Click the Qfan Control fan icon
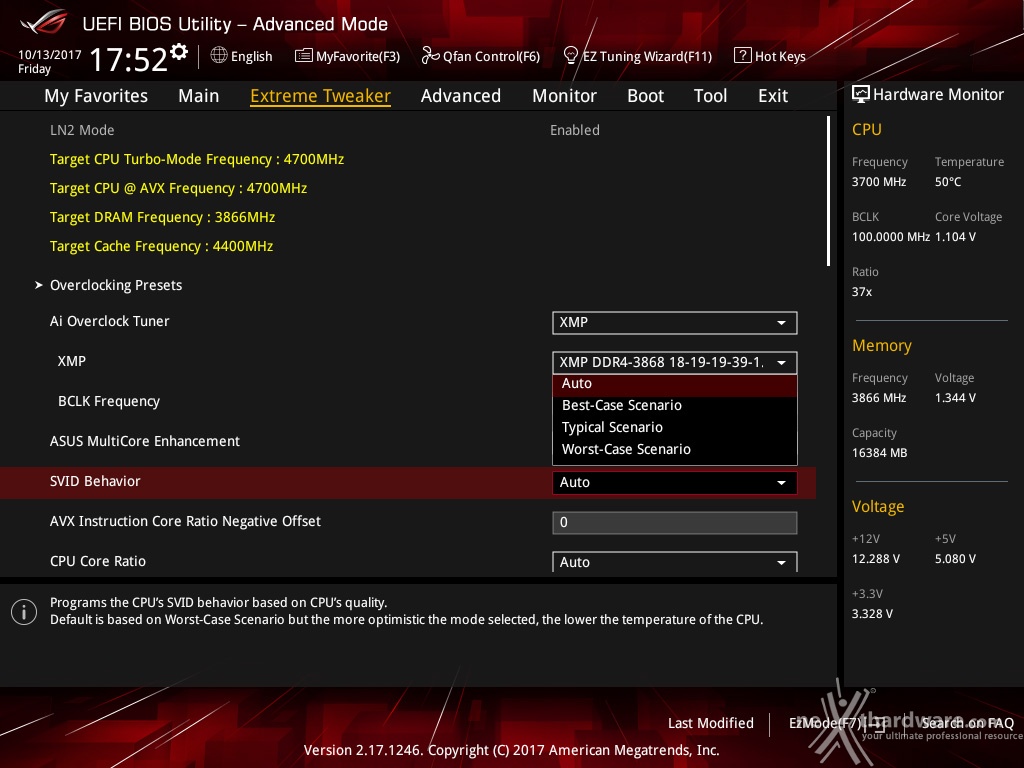Image resolution: width=1024 pixels, height=768 pixels. coord(430,56)
